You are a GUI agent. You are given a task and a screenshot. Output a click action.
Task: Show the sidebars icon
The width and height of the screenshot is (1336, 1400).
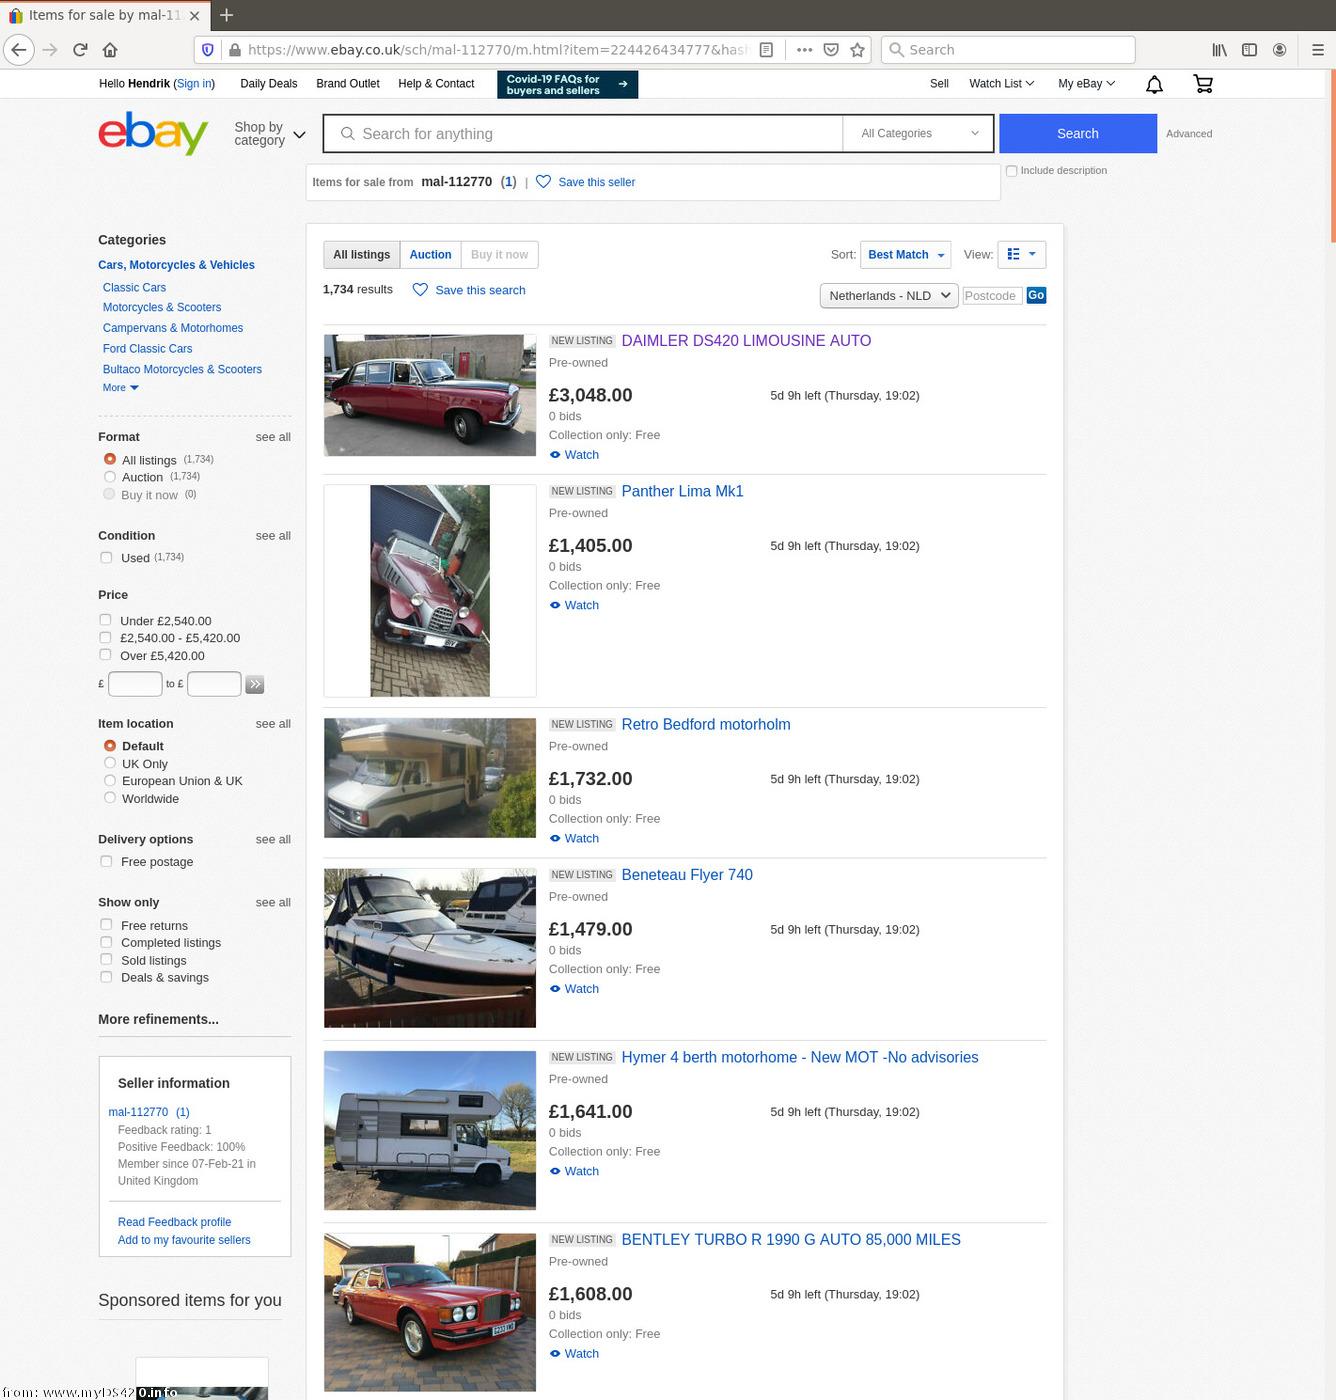coord(1249,49)
